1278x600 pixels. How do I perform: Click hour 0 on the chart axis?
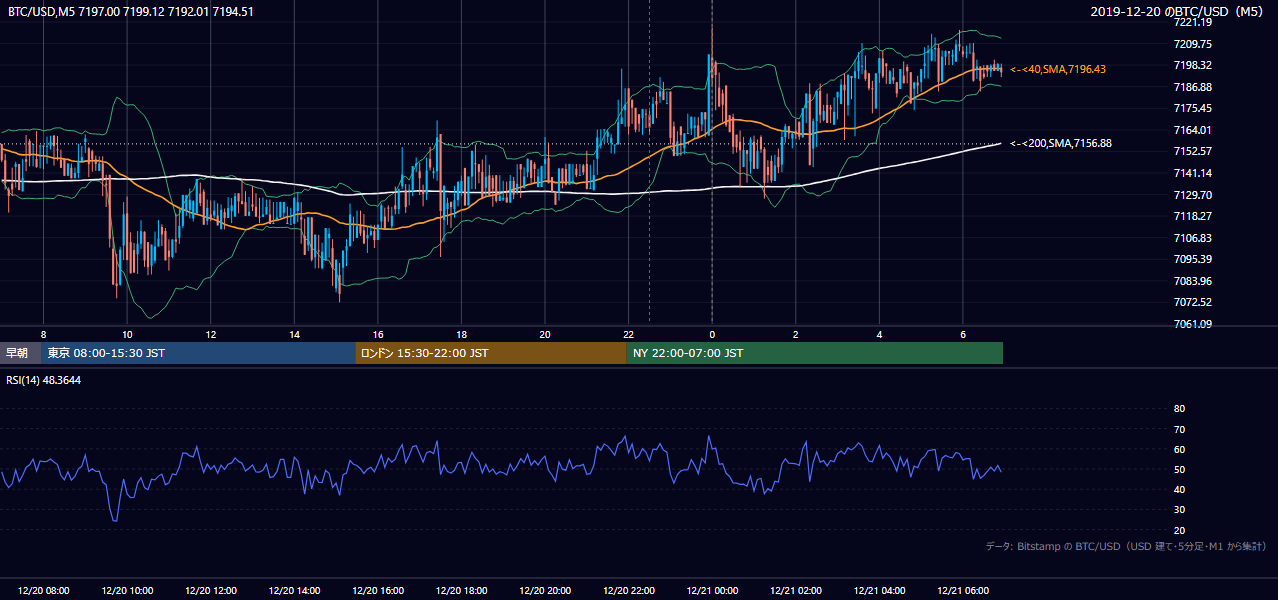pos(712,334)
